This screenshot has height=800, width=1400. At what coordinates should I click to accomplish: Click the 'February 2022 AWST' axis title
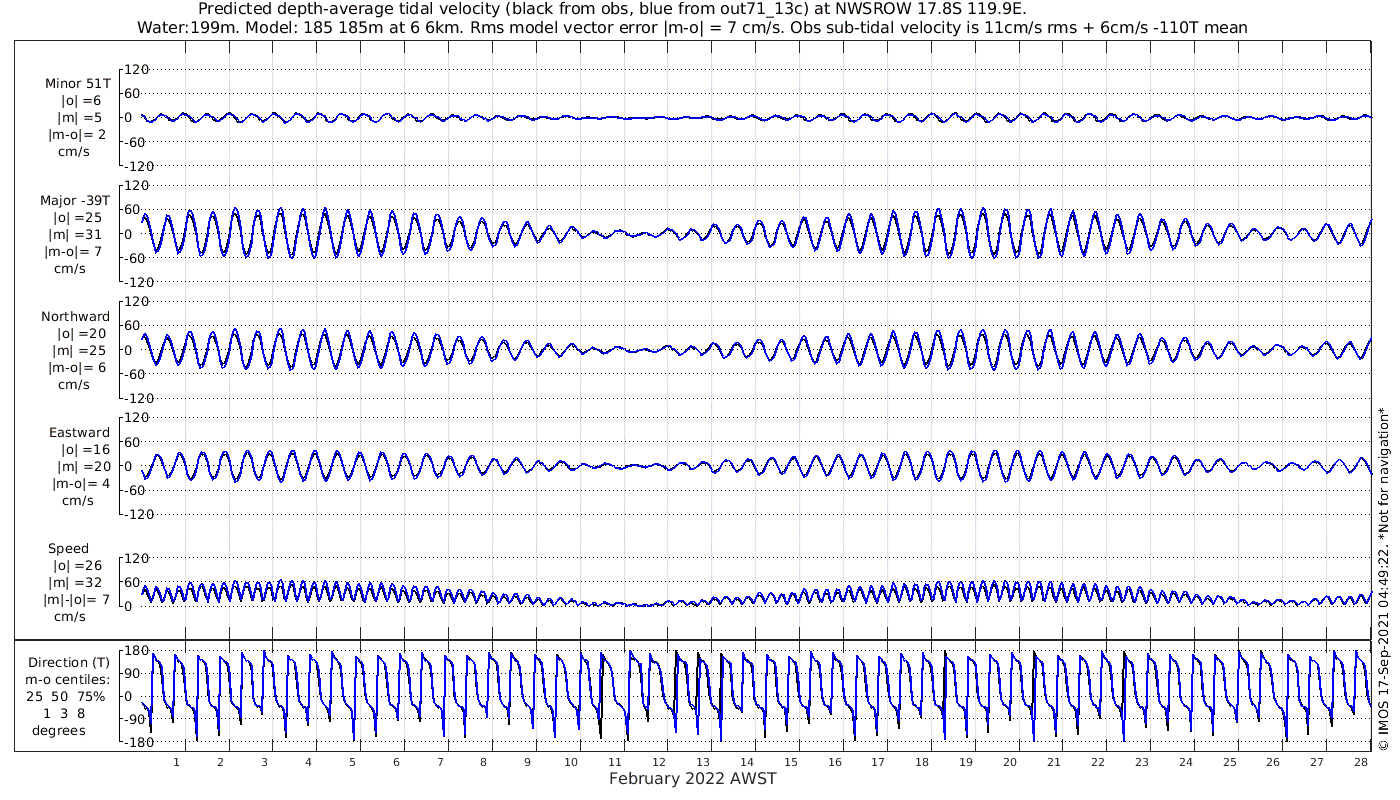[693, 779]
